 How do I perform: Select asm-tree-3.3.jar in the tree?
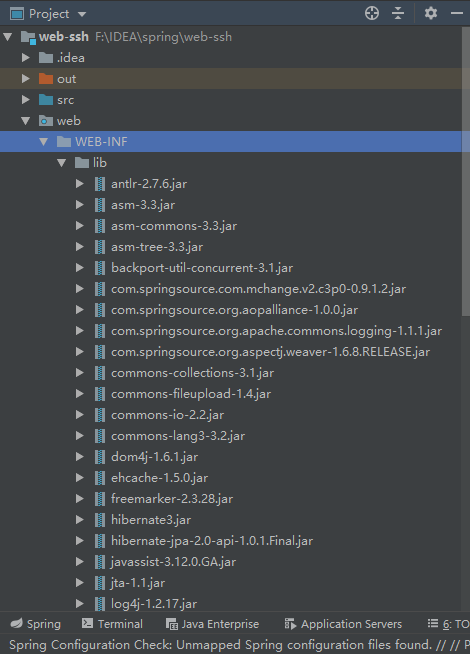tap(157, 247)
